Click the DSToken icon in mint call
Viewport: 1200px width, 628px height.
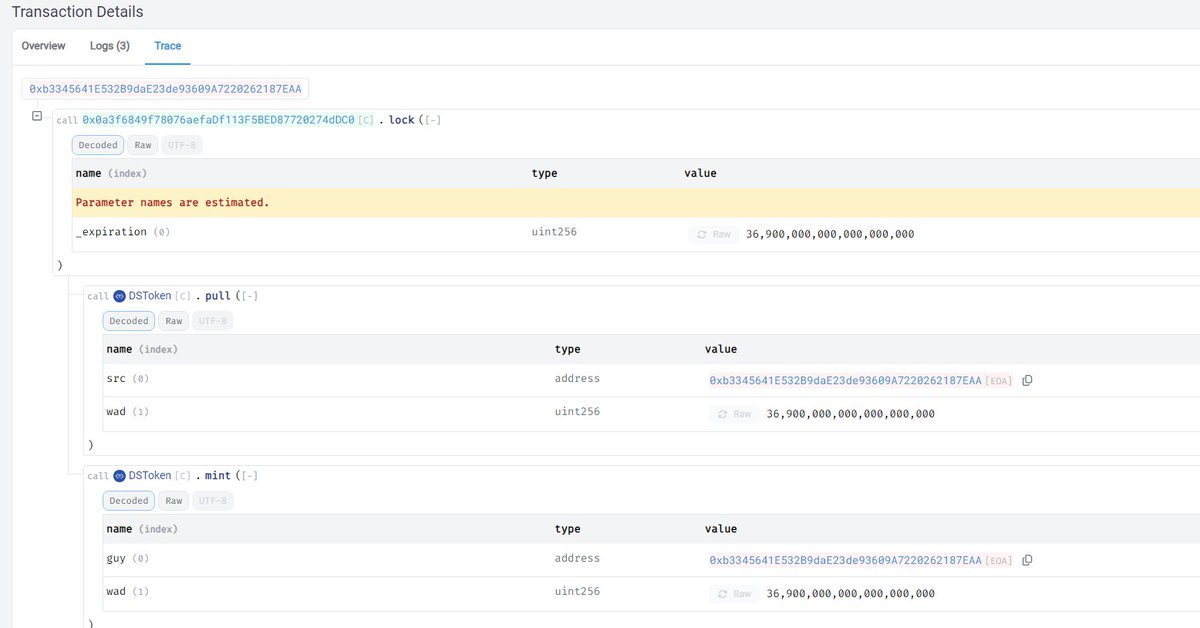119,475
